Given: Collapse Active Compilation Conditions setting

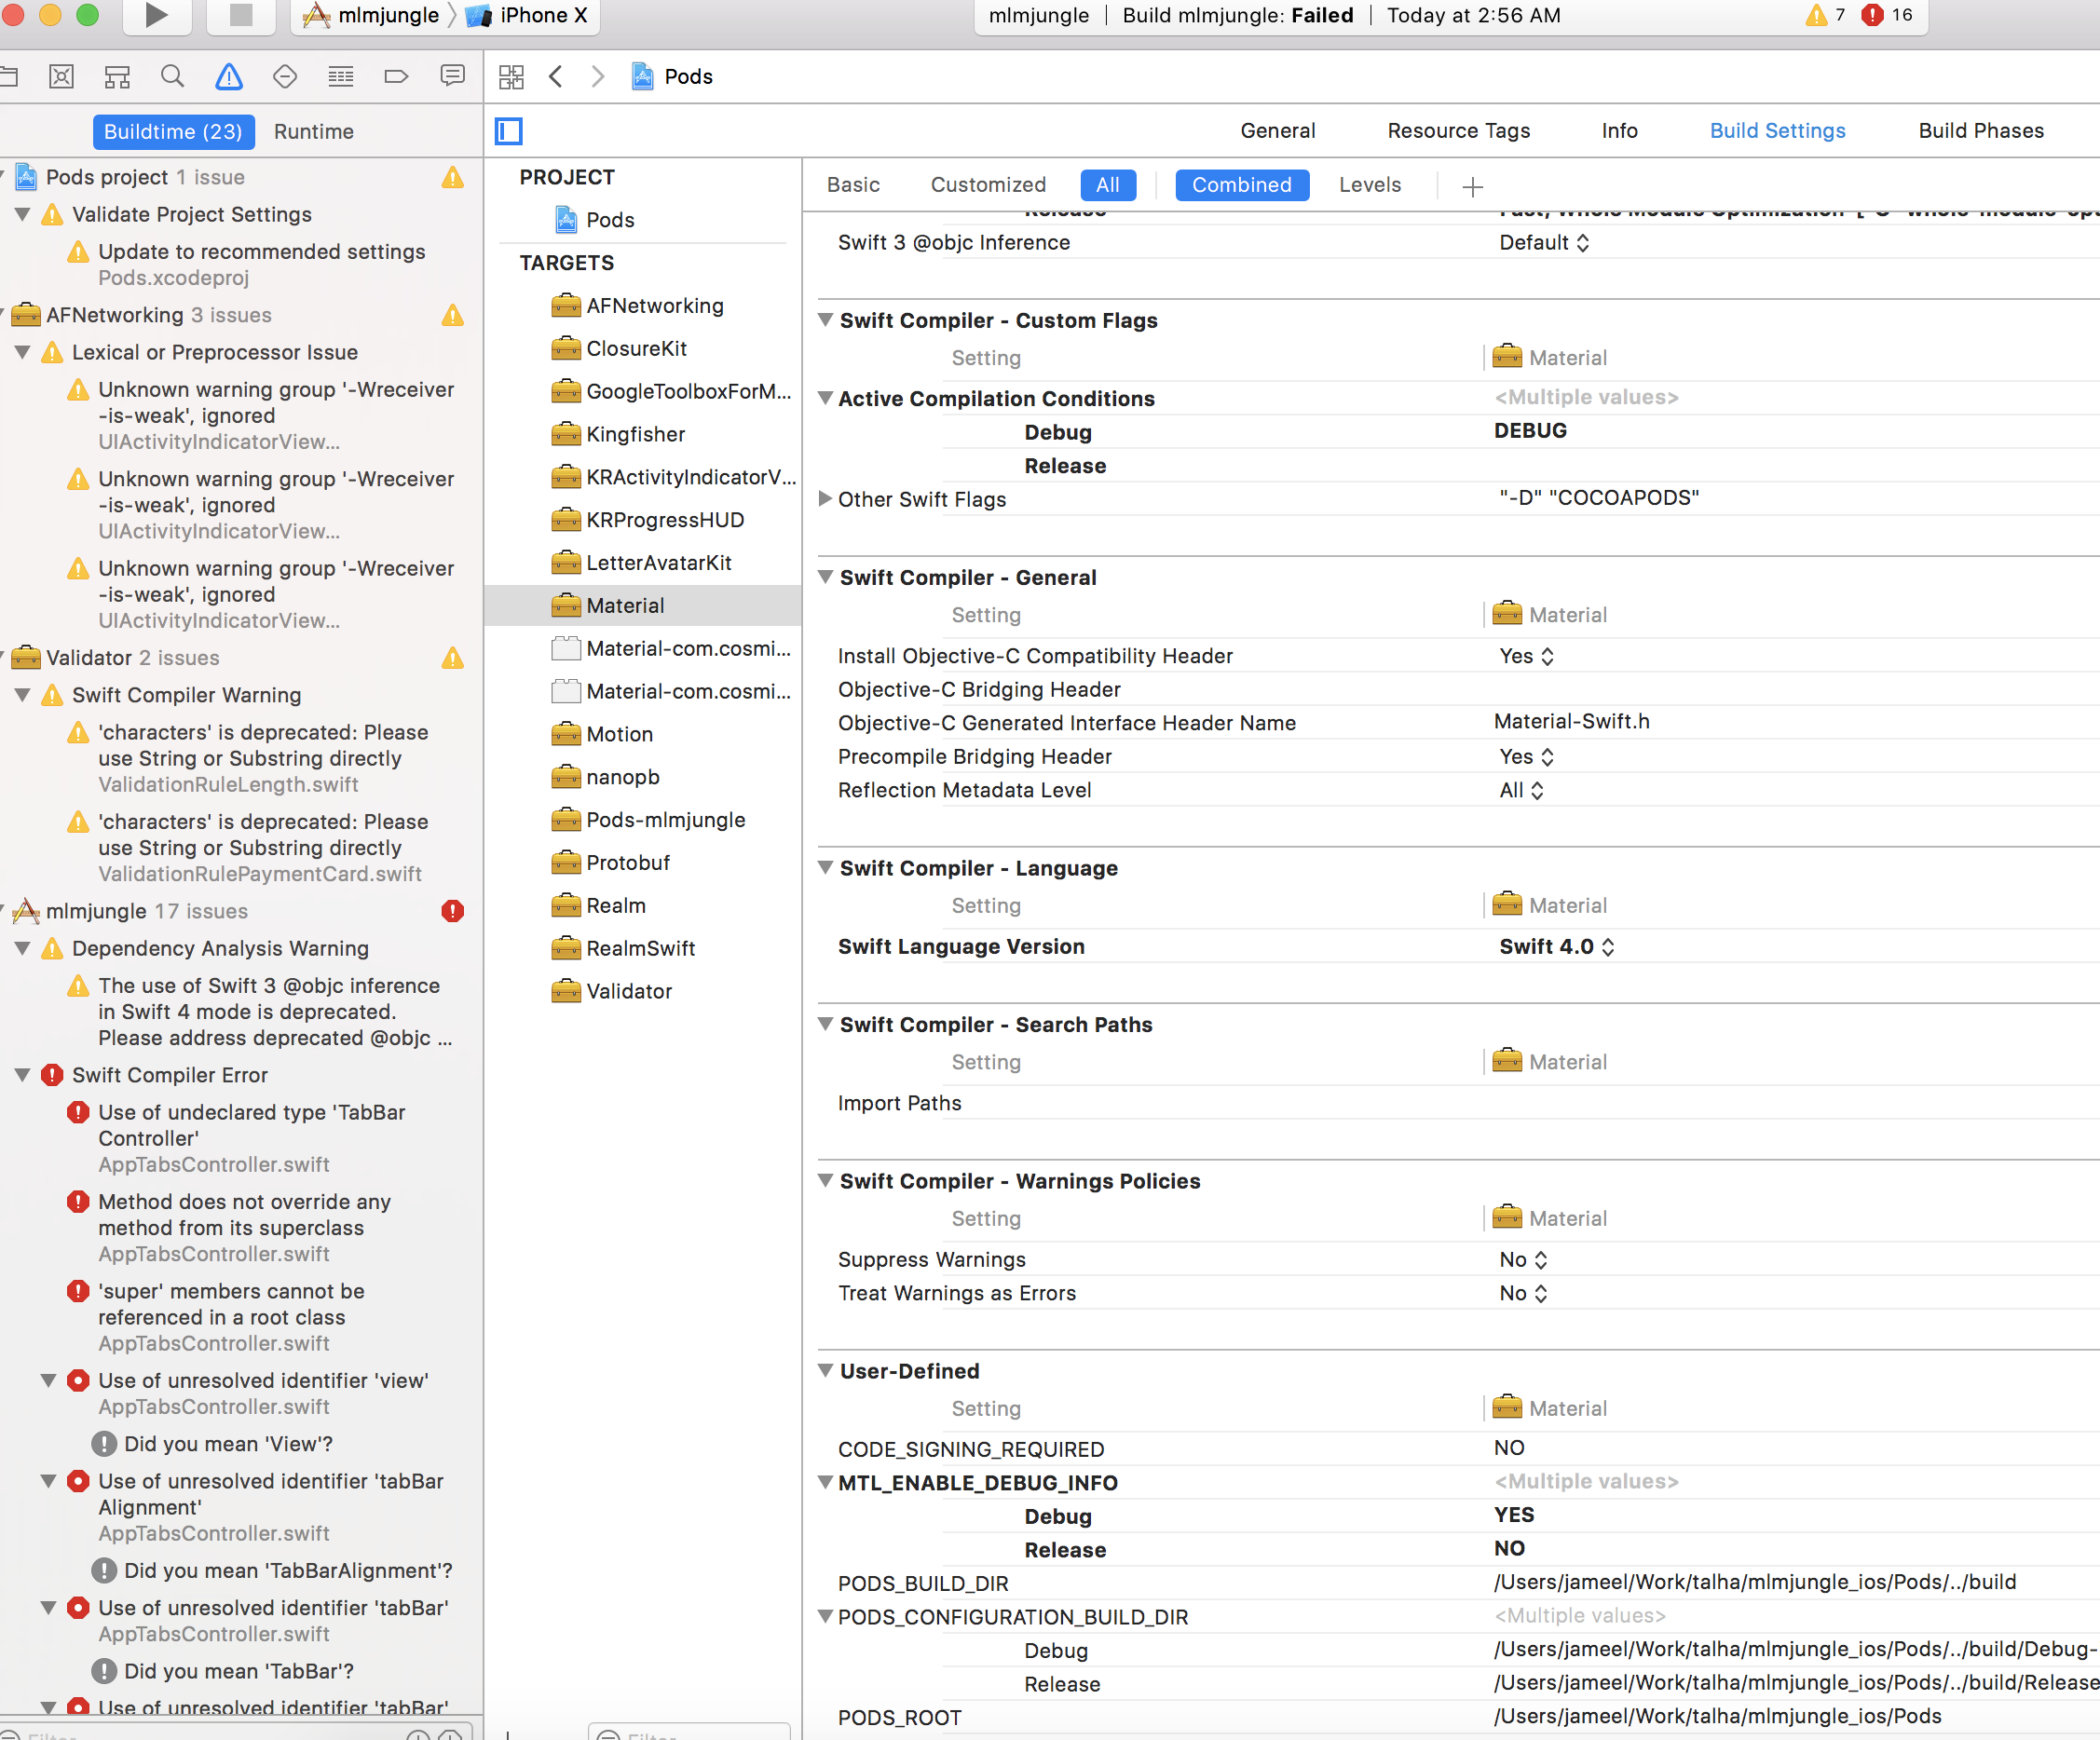Looking at the screenshot, I should 826,398.
